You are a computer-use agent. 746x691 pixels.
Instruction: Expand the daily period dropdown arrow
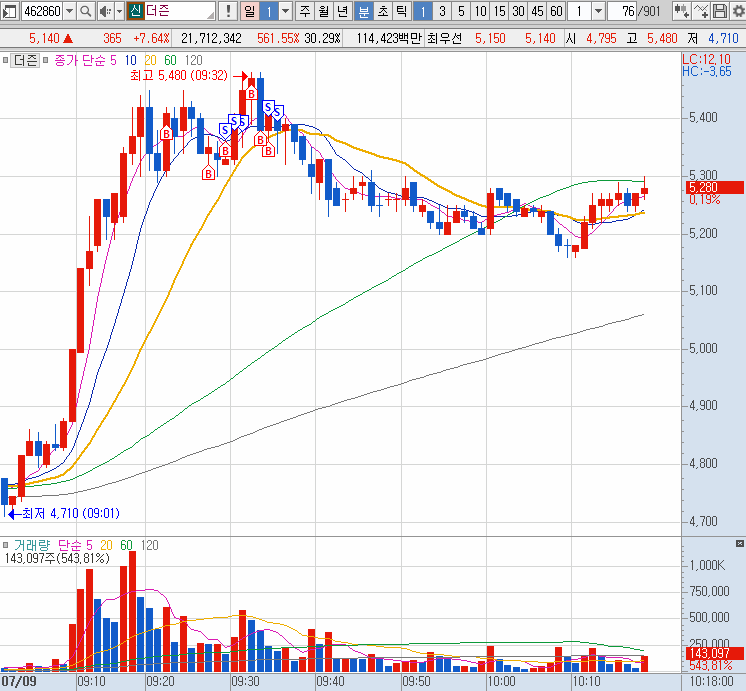(x=286, y=12)
